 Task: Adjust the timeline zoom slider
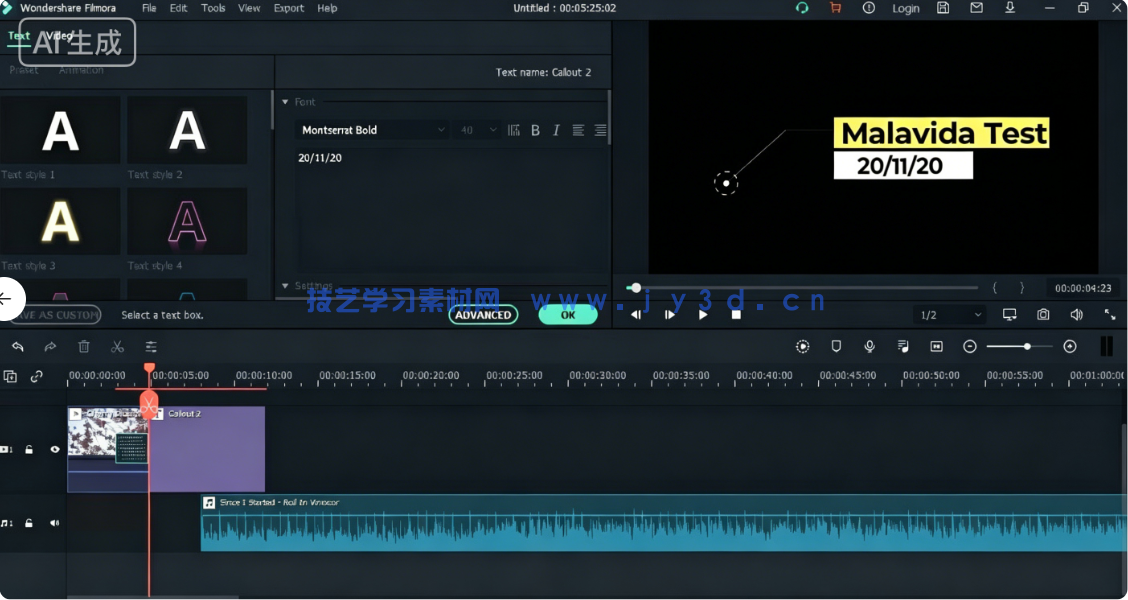click(1028, 347)
